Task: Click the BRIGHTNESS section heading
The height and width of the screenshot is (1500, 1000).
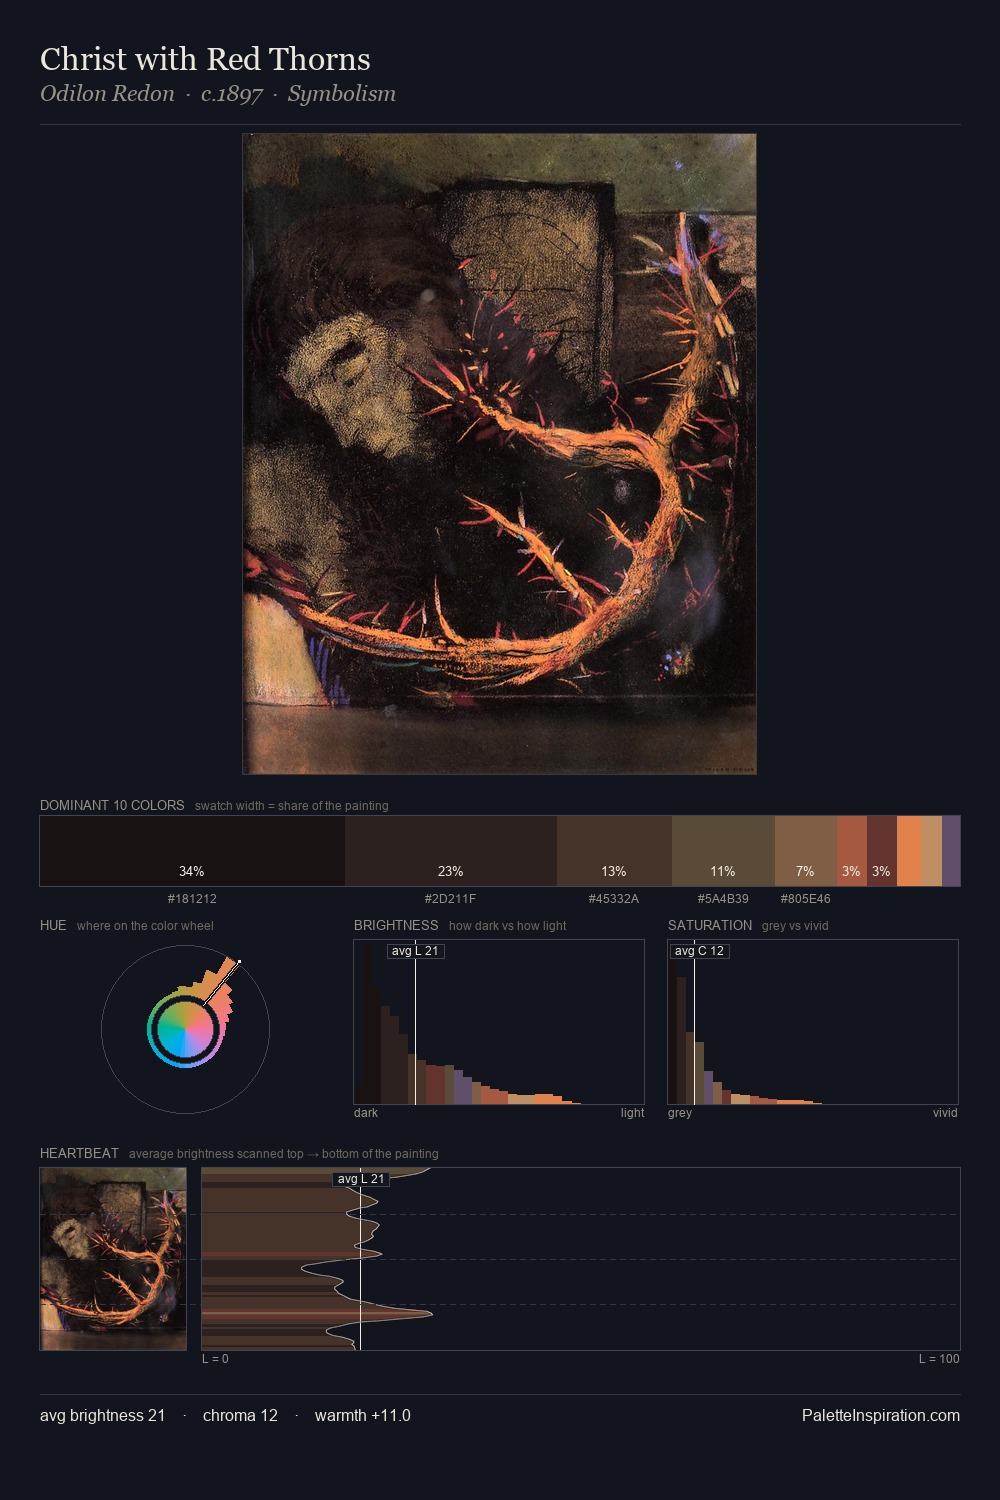Action: (x=396, y=925)
